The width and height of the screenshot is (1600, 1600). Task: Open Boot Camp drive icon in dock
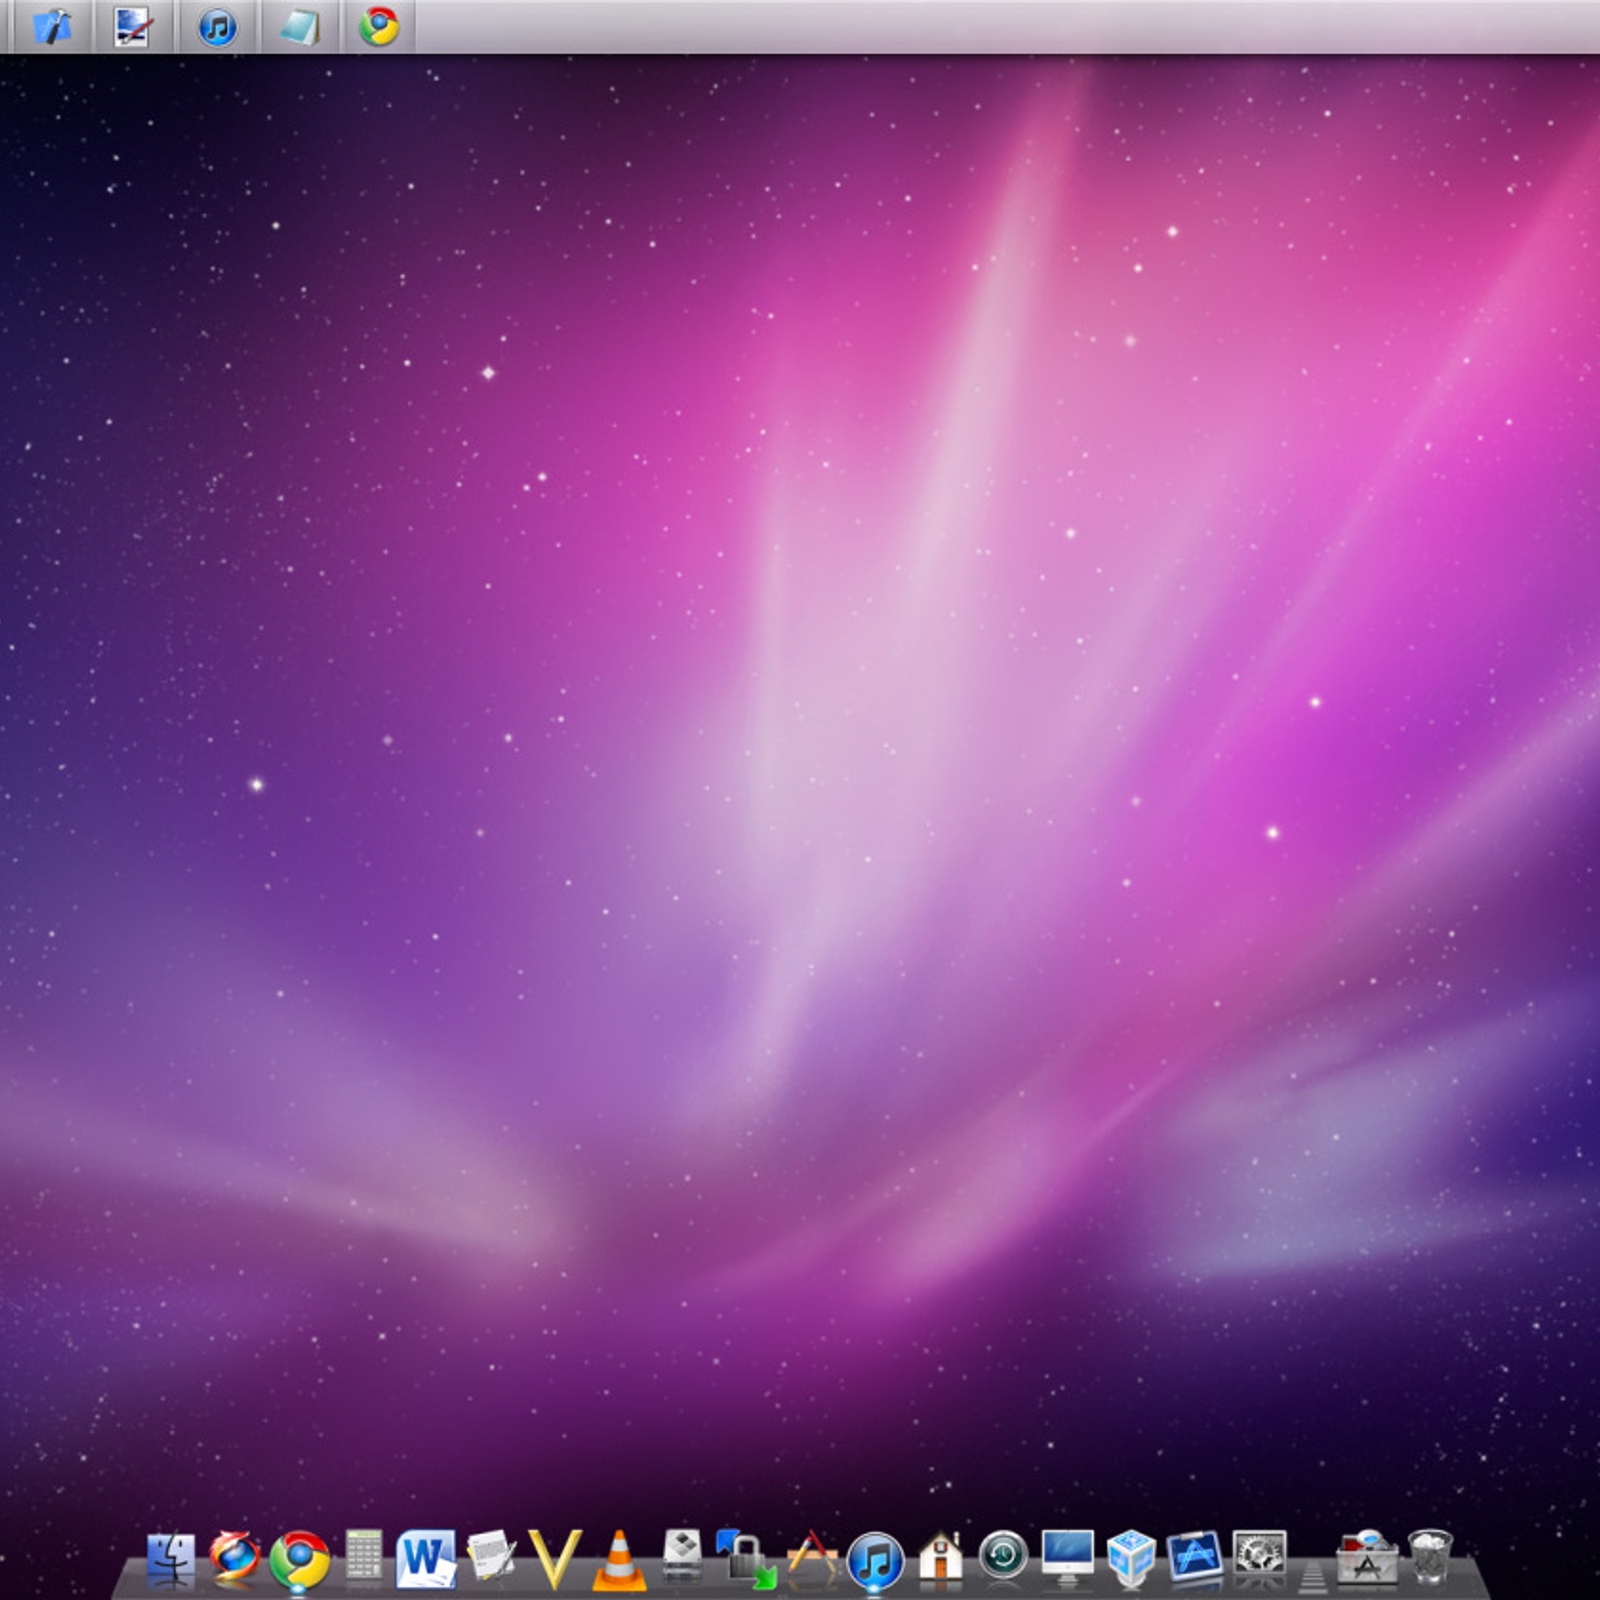click(x=683, y=1556)
